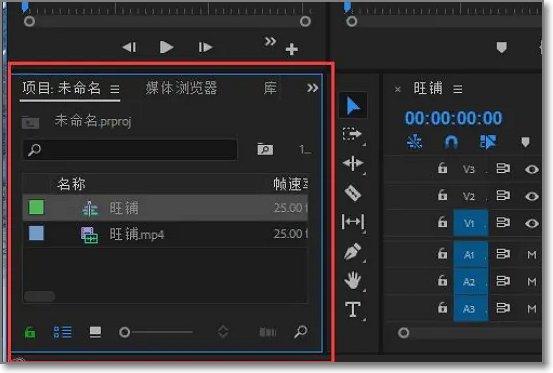The height and width of the screenshot is (373, 553).
Task: Switch to 库 tab
Action: click(270, 88)
